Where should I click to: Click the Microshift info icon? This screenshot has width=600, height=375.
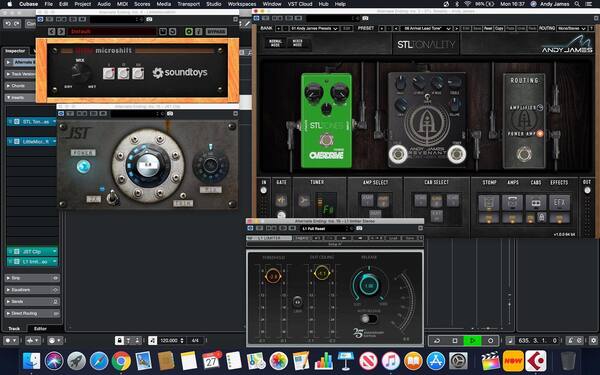(x=198, y=31)
